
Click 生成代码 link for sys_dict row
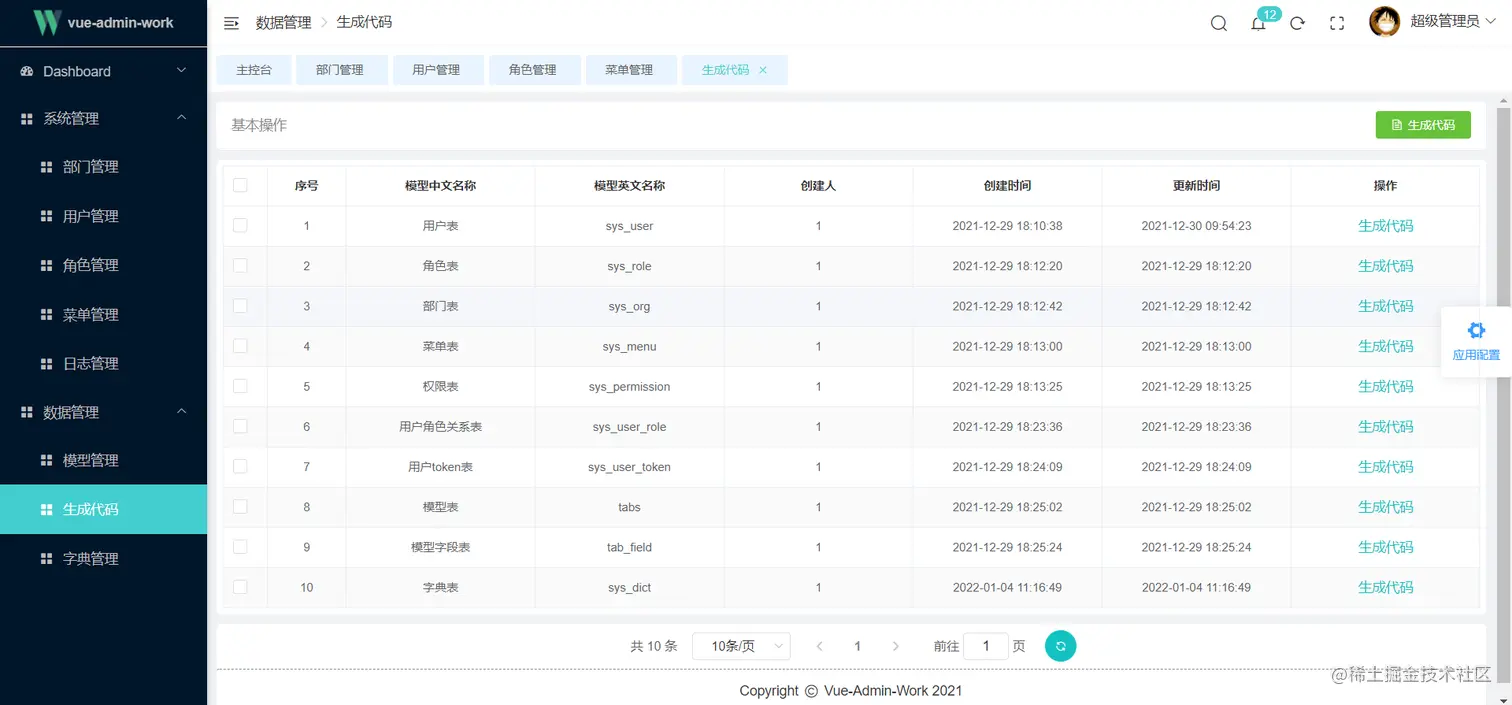click(x=1385, y=587)
